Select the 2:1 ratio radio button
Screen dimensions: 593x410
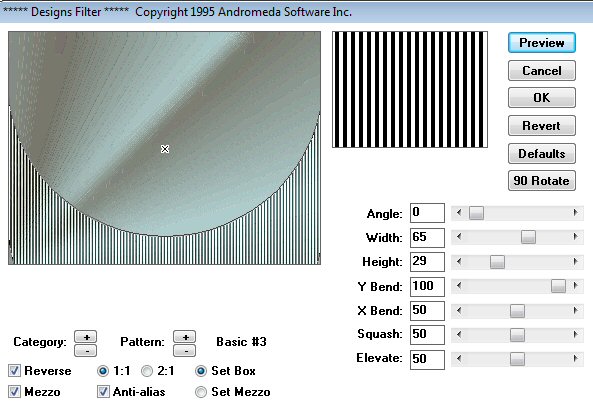(147, 371)
